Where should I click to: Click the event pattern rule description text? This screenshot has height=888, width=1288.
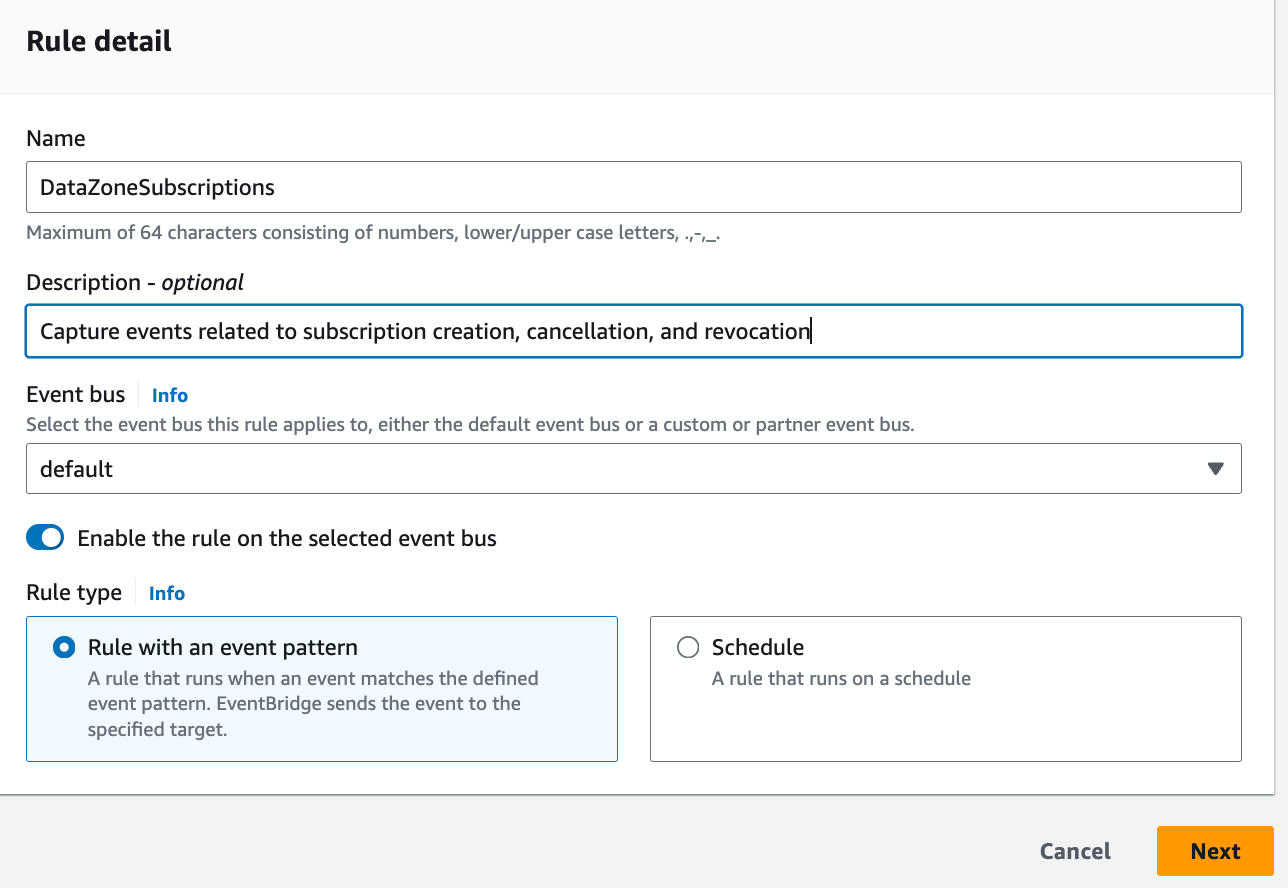[x=312, y=704]
